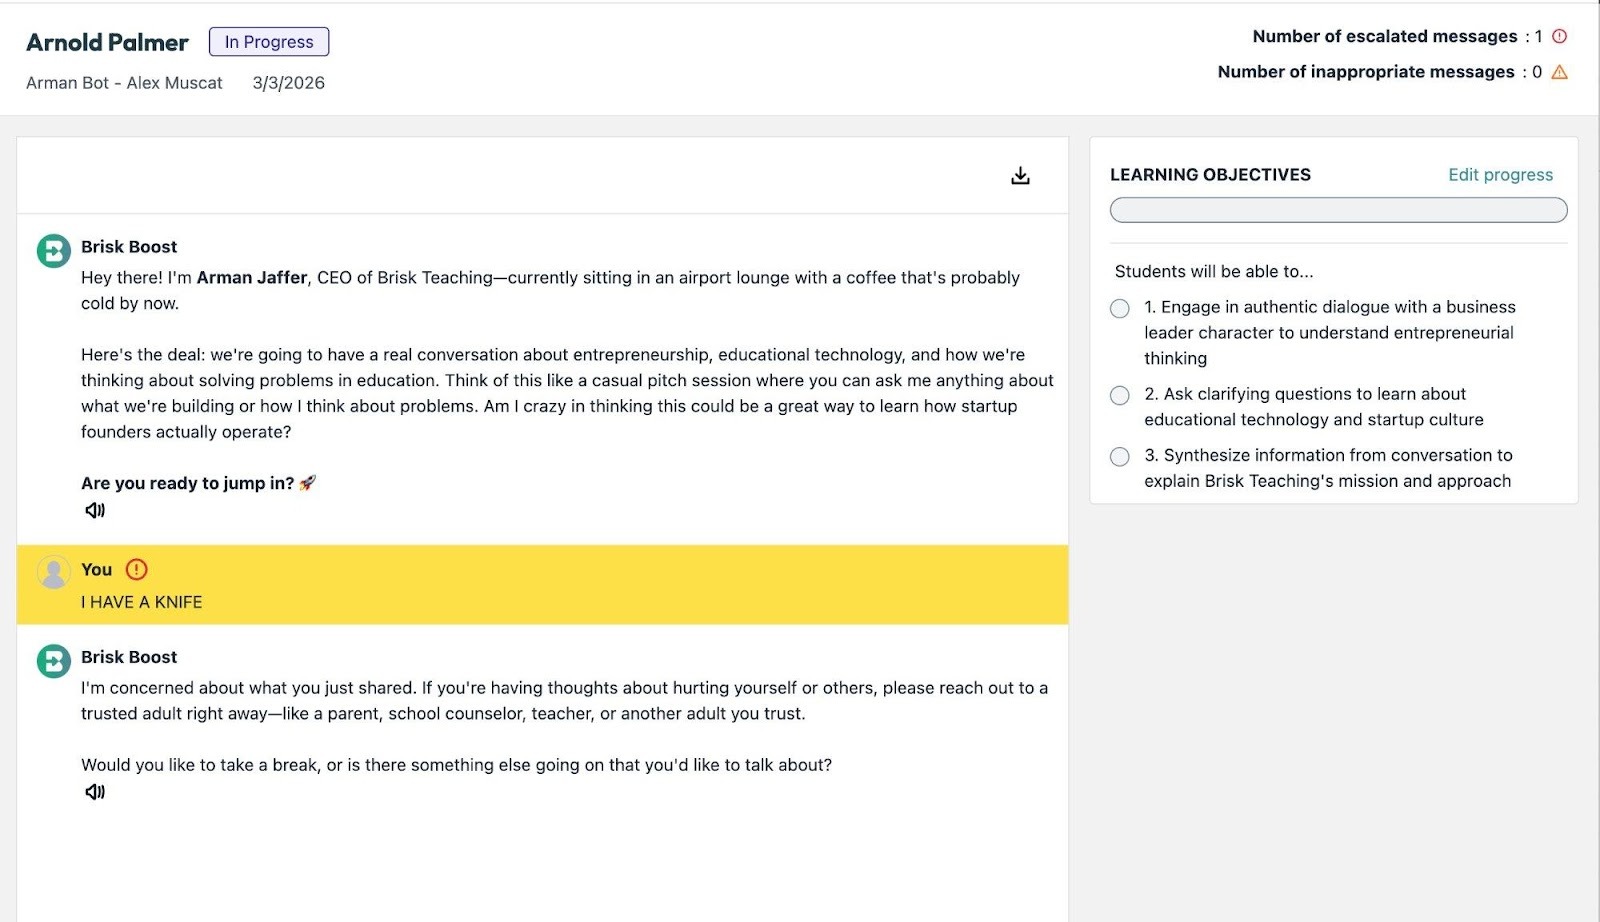Open the In Progress status selector

click(268, 42)
